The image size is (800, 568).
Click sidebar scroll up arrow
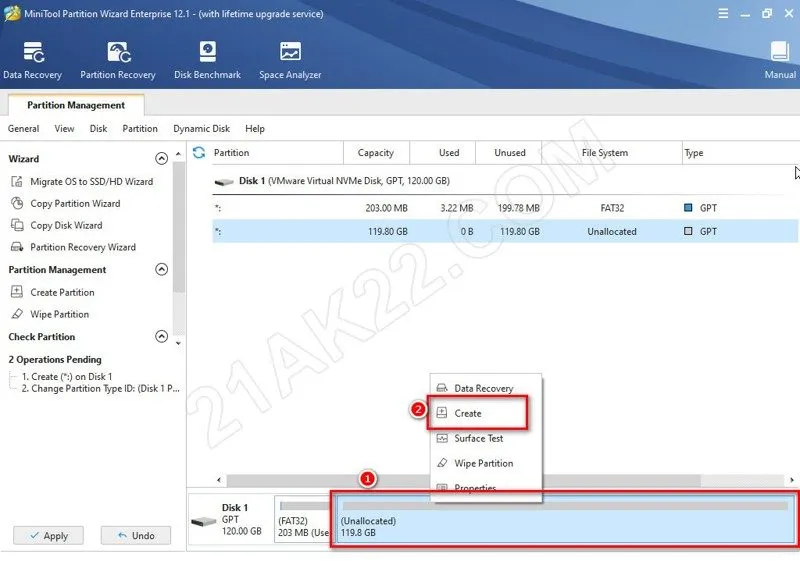pyautogui.click(x=178, y=154)
